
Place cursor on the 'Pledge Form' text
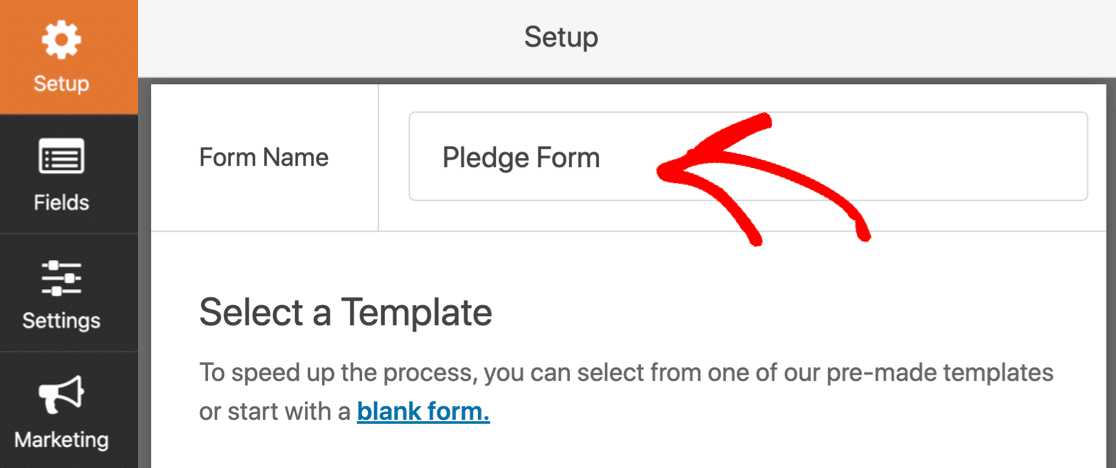click(x=521, y=158)
